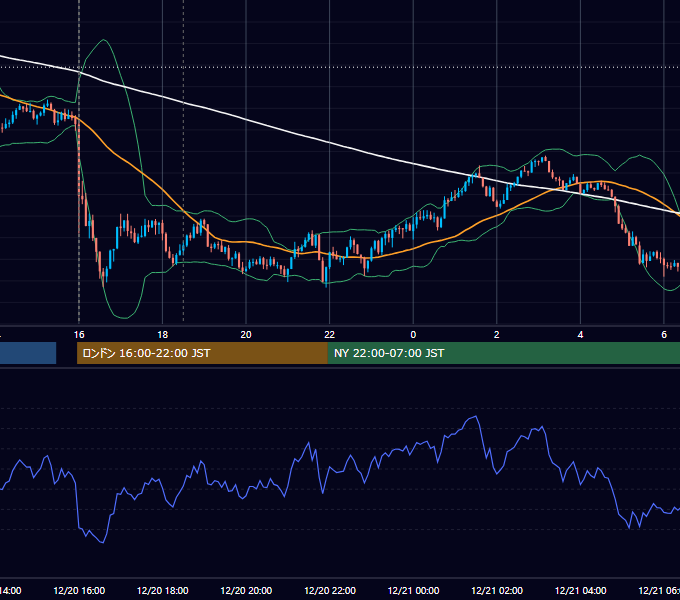Click the 12/21 02:00 indicator axis label

497,590
